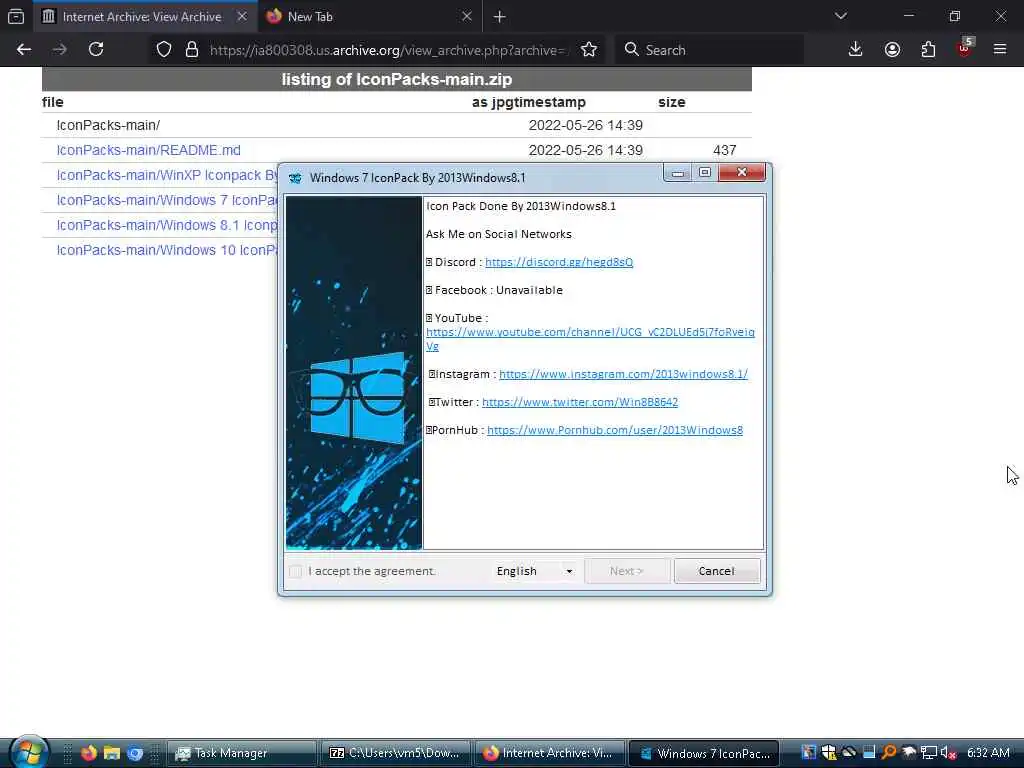Open the Twitter profile link
Screen dimensions: 1024x768
click(580, 402)
